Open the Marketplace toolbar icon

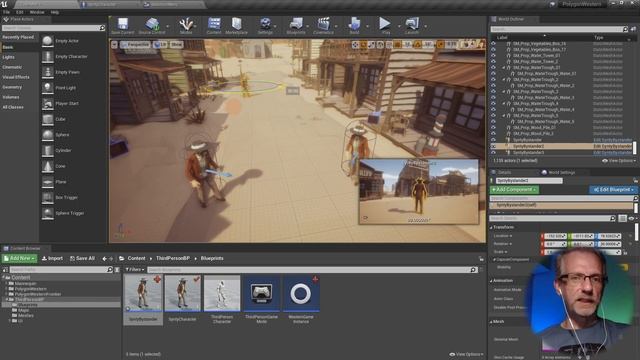(x=236, y=25)
